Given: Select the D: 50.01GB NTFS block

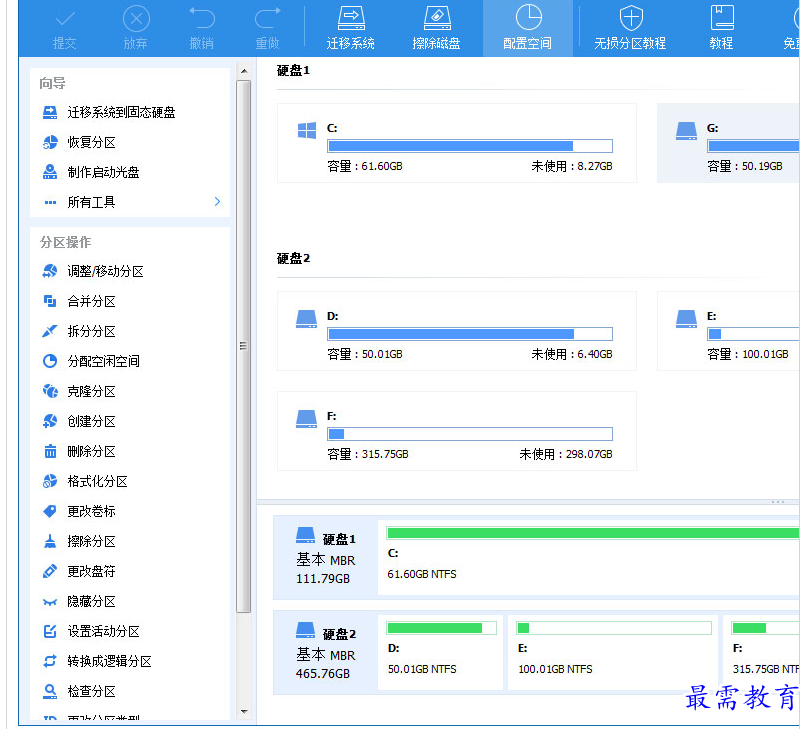Looking at the screenshot, I should click(441, 652).
